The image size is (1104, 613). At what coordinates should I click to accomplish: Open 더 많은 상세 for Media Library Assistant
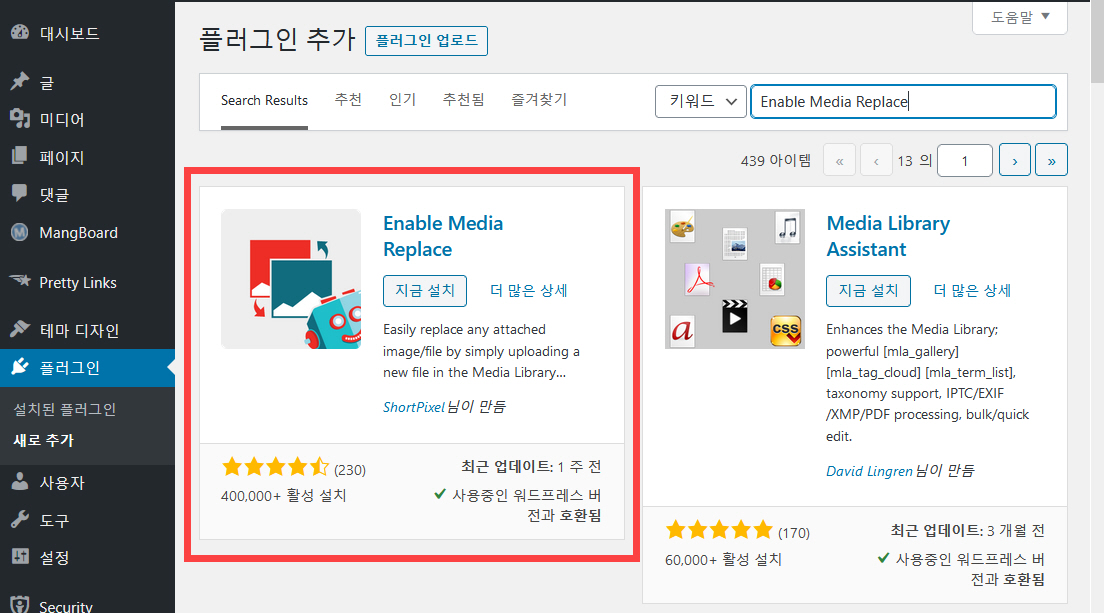pyautogui.click(x=972, y=291)
